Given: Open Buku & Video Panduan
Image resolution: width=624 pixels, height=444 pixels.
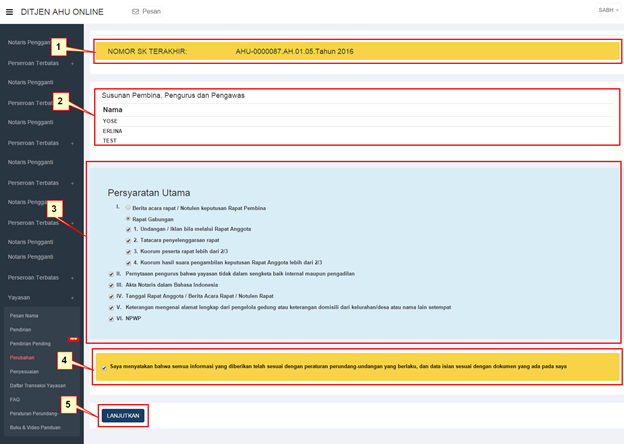Looking at the screenshot, I should pos(33,426).
